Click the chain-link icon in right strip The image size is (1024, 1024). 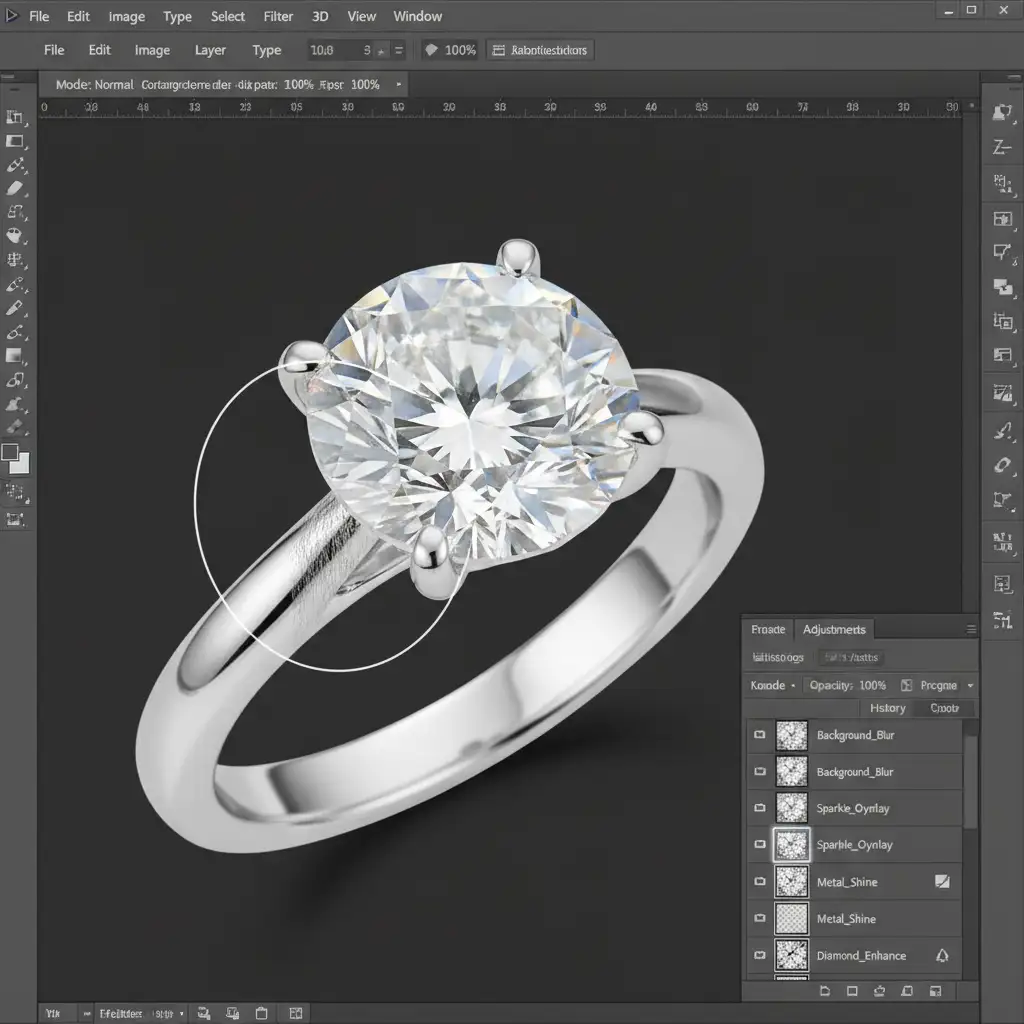[1002, 465]
